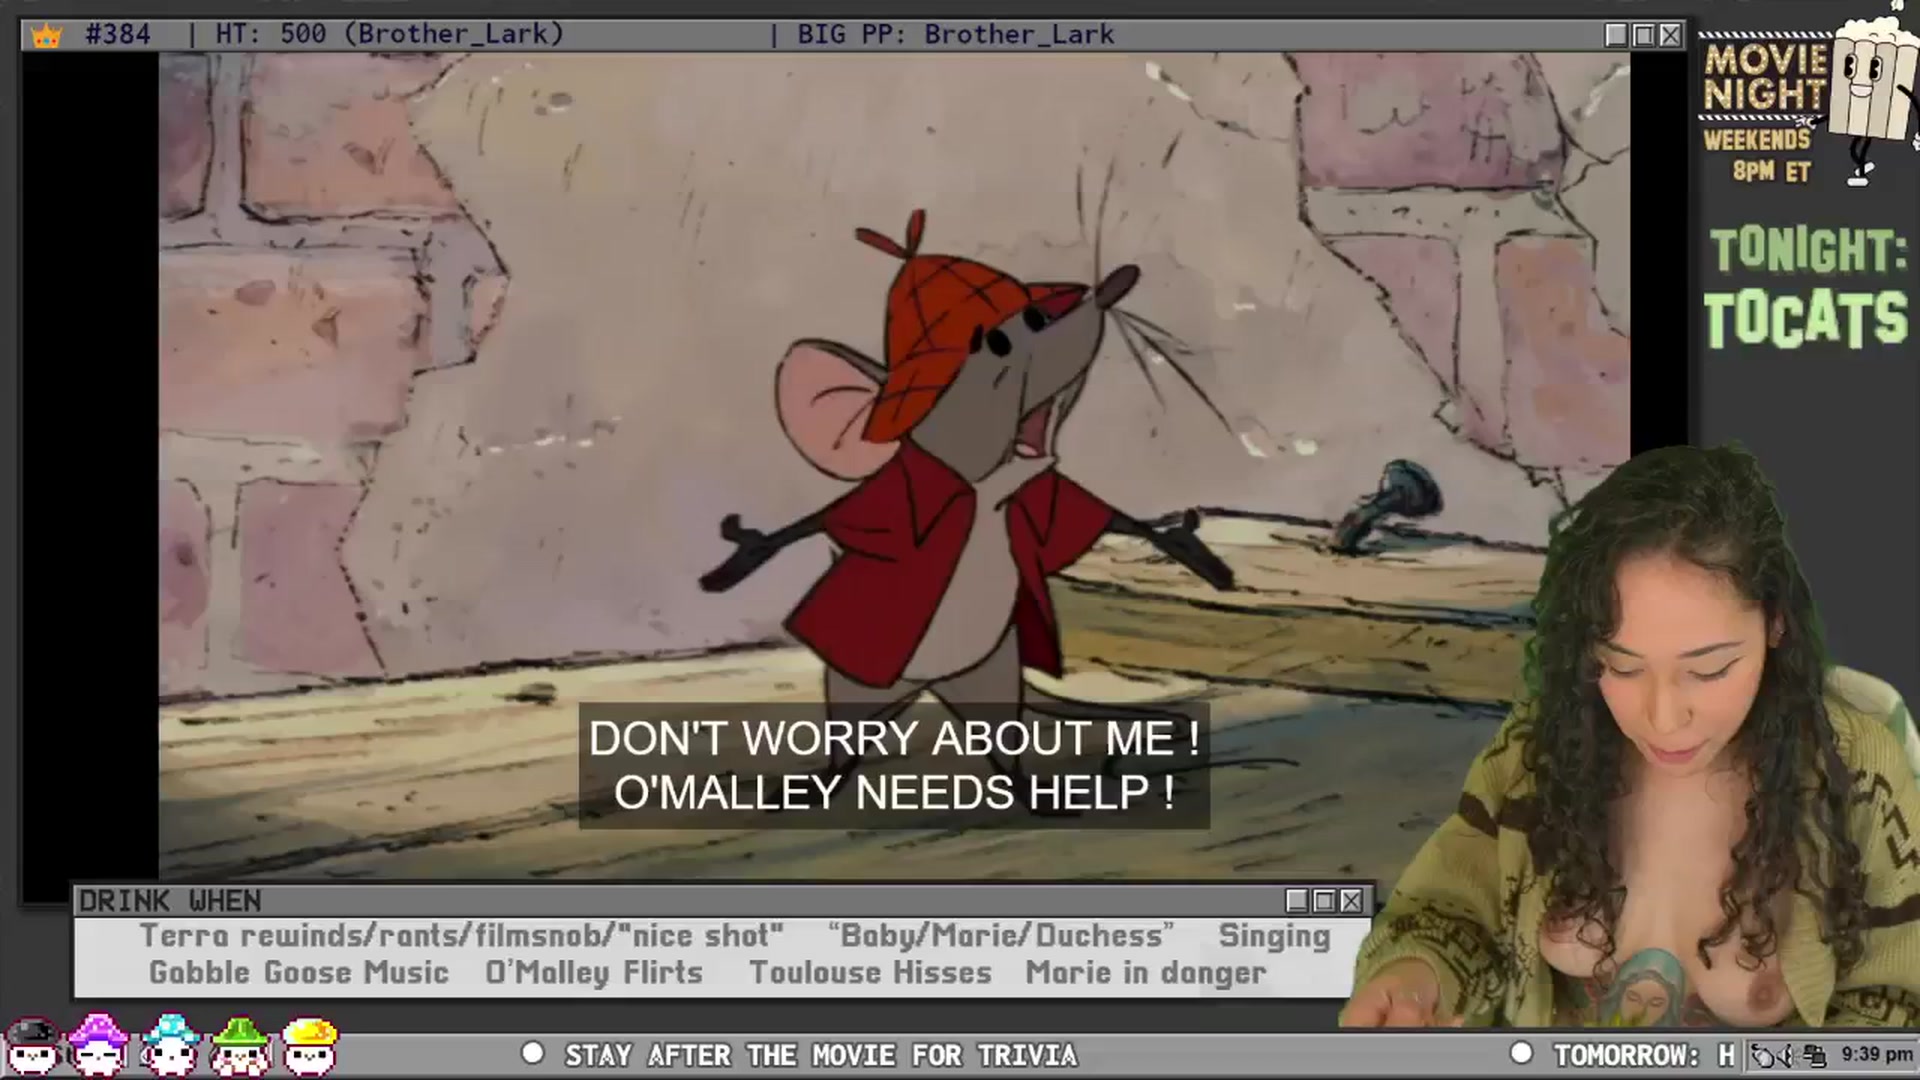1920x1080 pixels.
Task: Click the STAY AFTER THE MOVIE FOR TRIVIA ticker
Action: pos(821,1055)
